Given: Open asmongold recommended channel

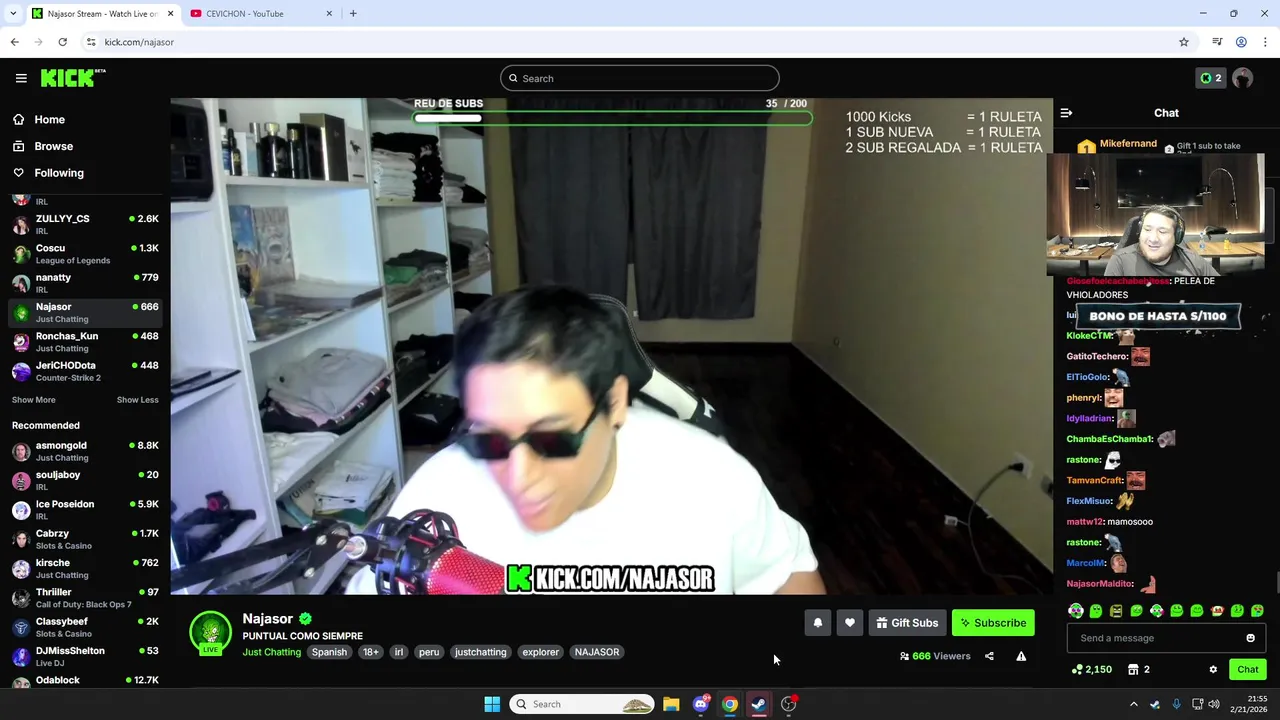Looking at the screenshot, I should click(x=85, y=451).
